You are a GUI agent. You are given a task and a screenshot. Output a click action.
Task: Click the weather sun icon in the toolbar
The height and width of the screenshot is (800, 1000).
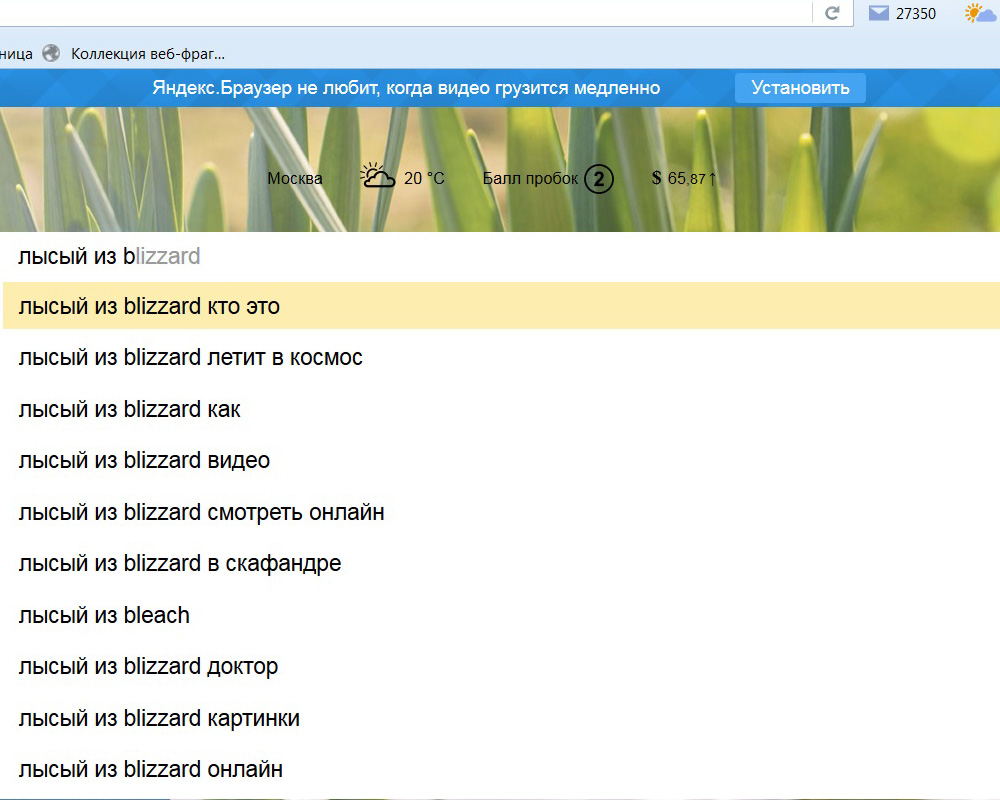point(980,13)
